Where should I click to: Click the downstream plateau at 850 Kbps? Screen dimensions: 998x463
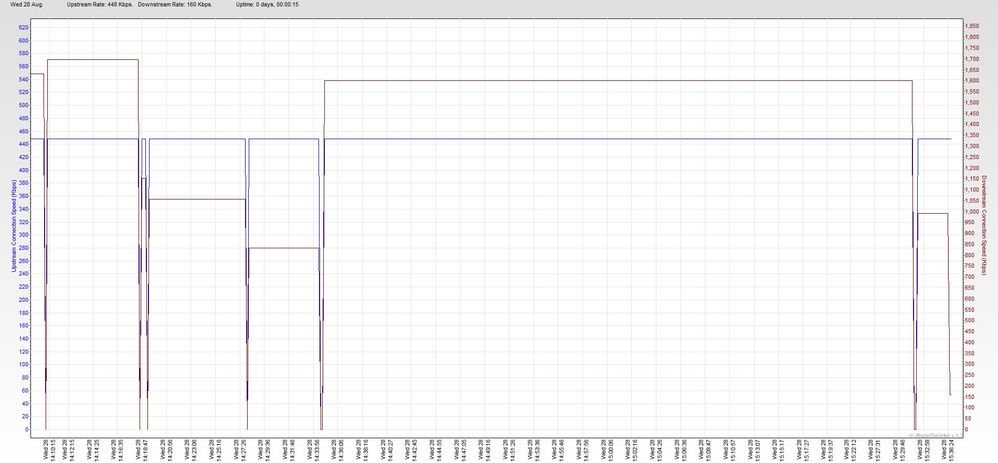tap(283, 248)
